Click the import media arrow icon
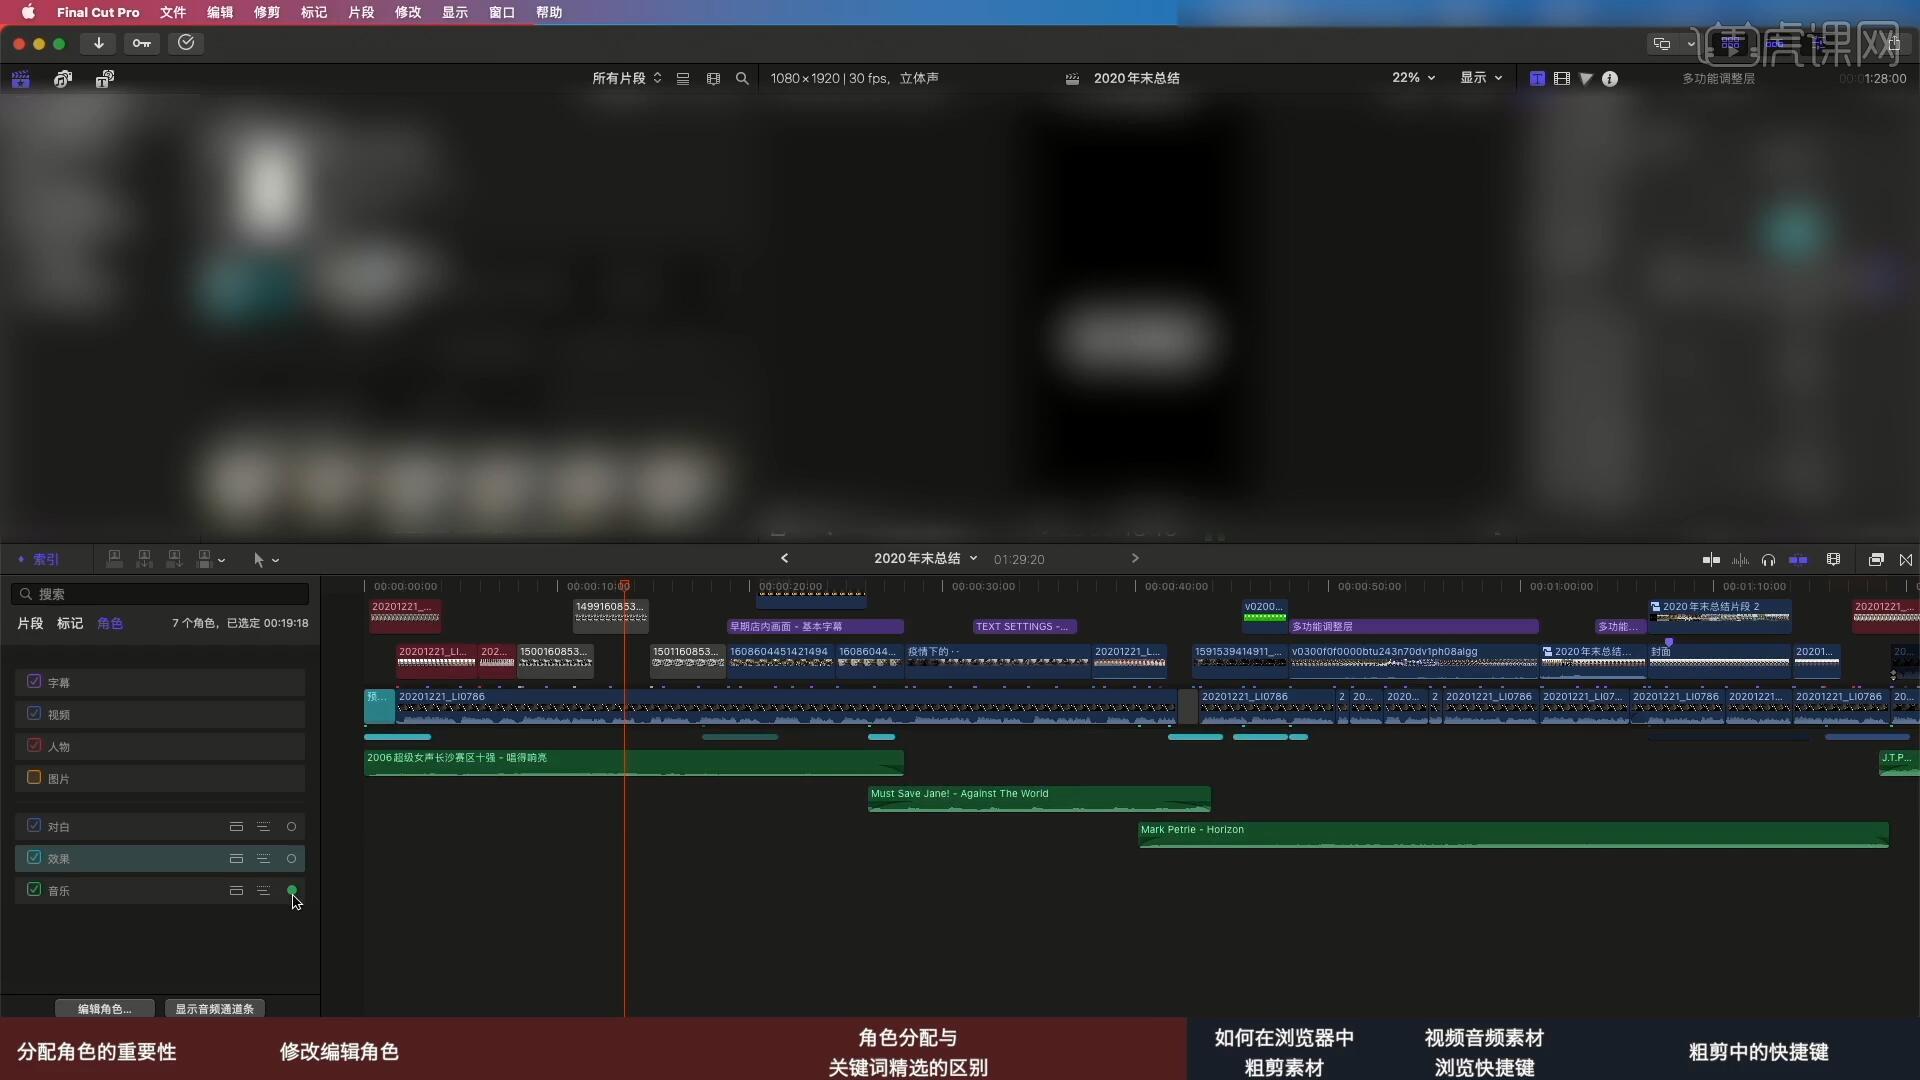Screen dimensions: 1920x1080 (x=98, y=43)
